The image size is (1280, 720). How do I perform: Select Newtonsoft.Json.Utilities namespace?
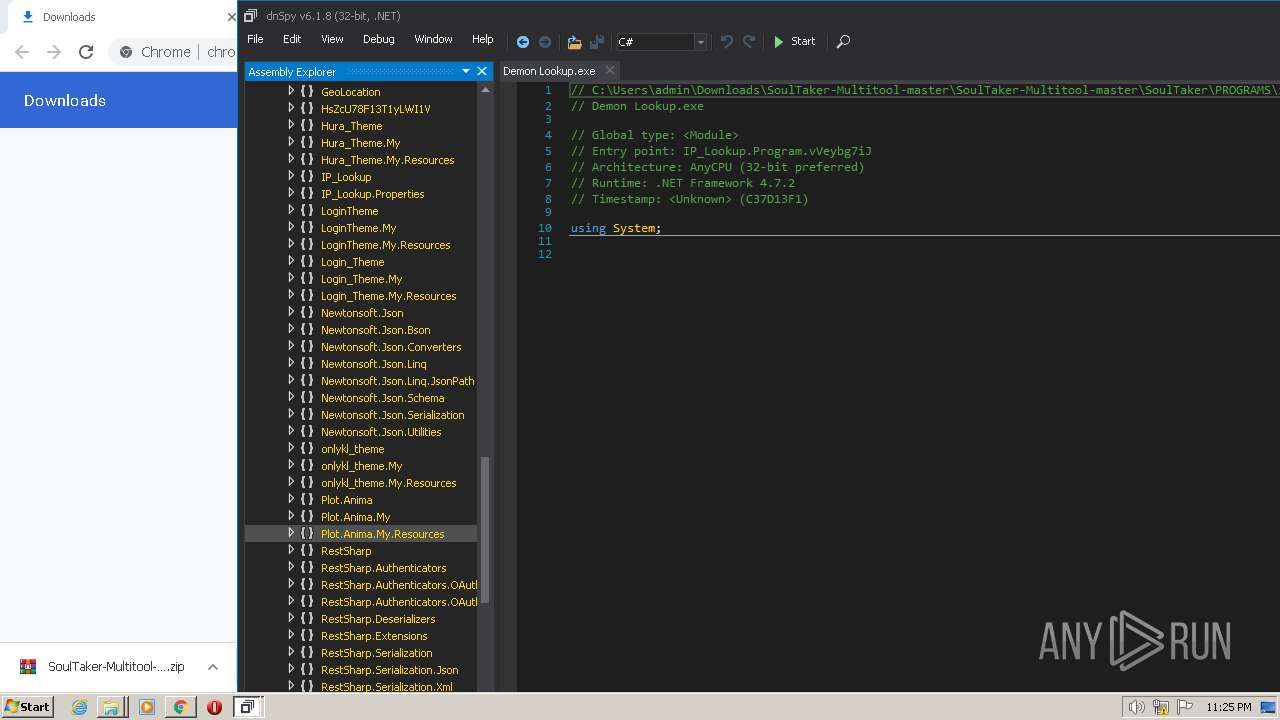tap(381, 432)
